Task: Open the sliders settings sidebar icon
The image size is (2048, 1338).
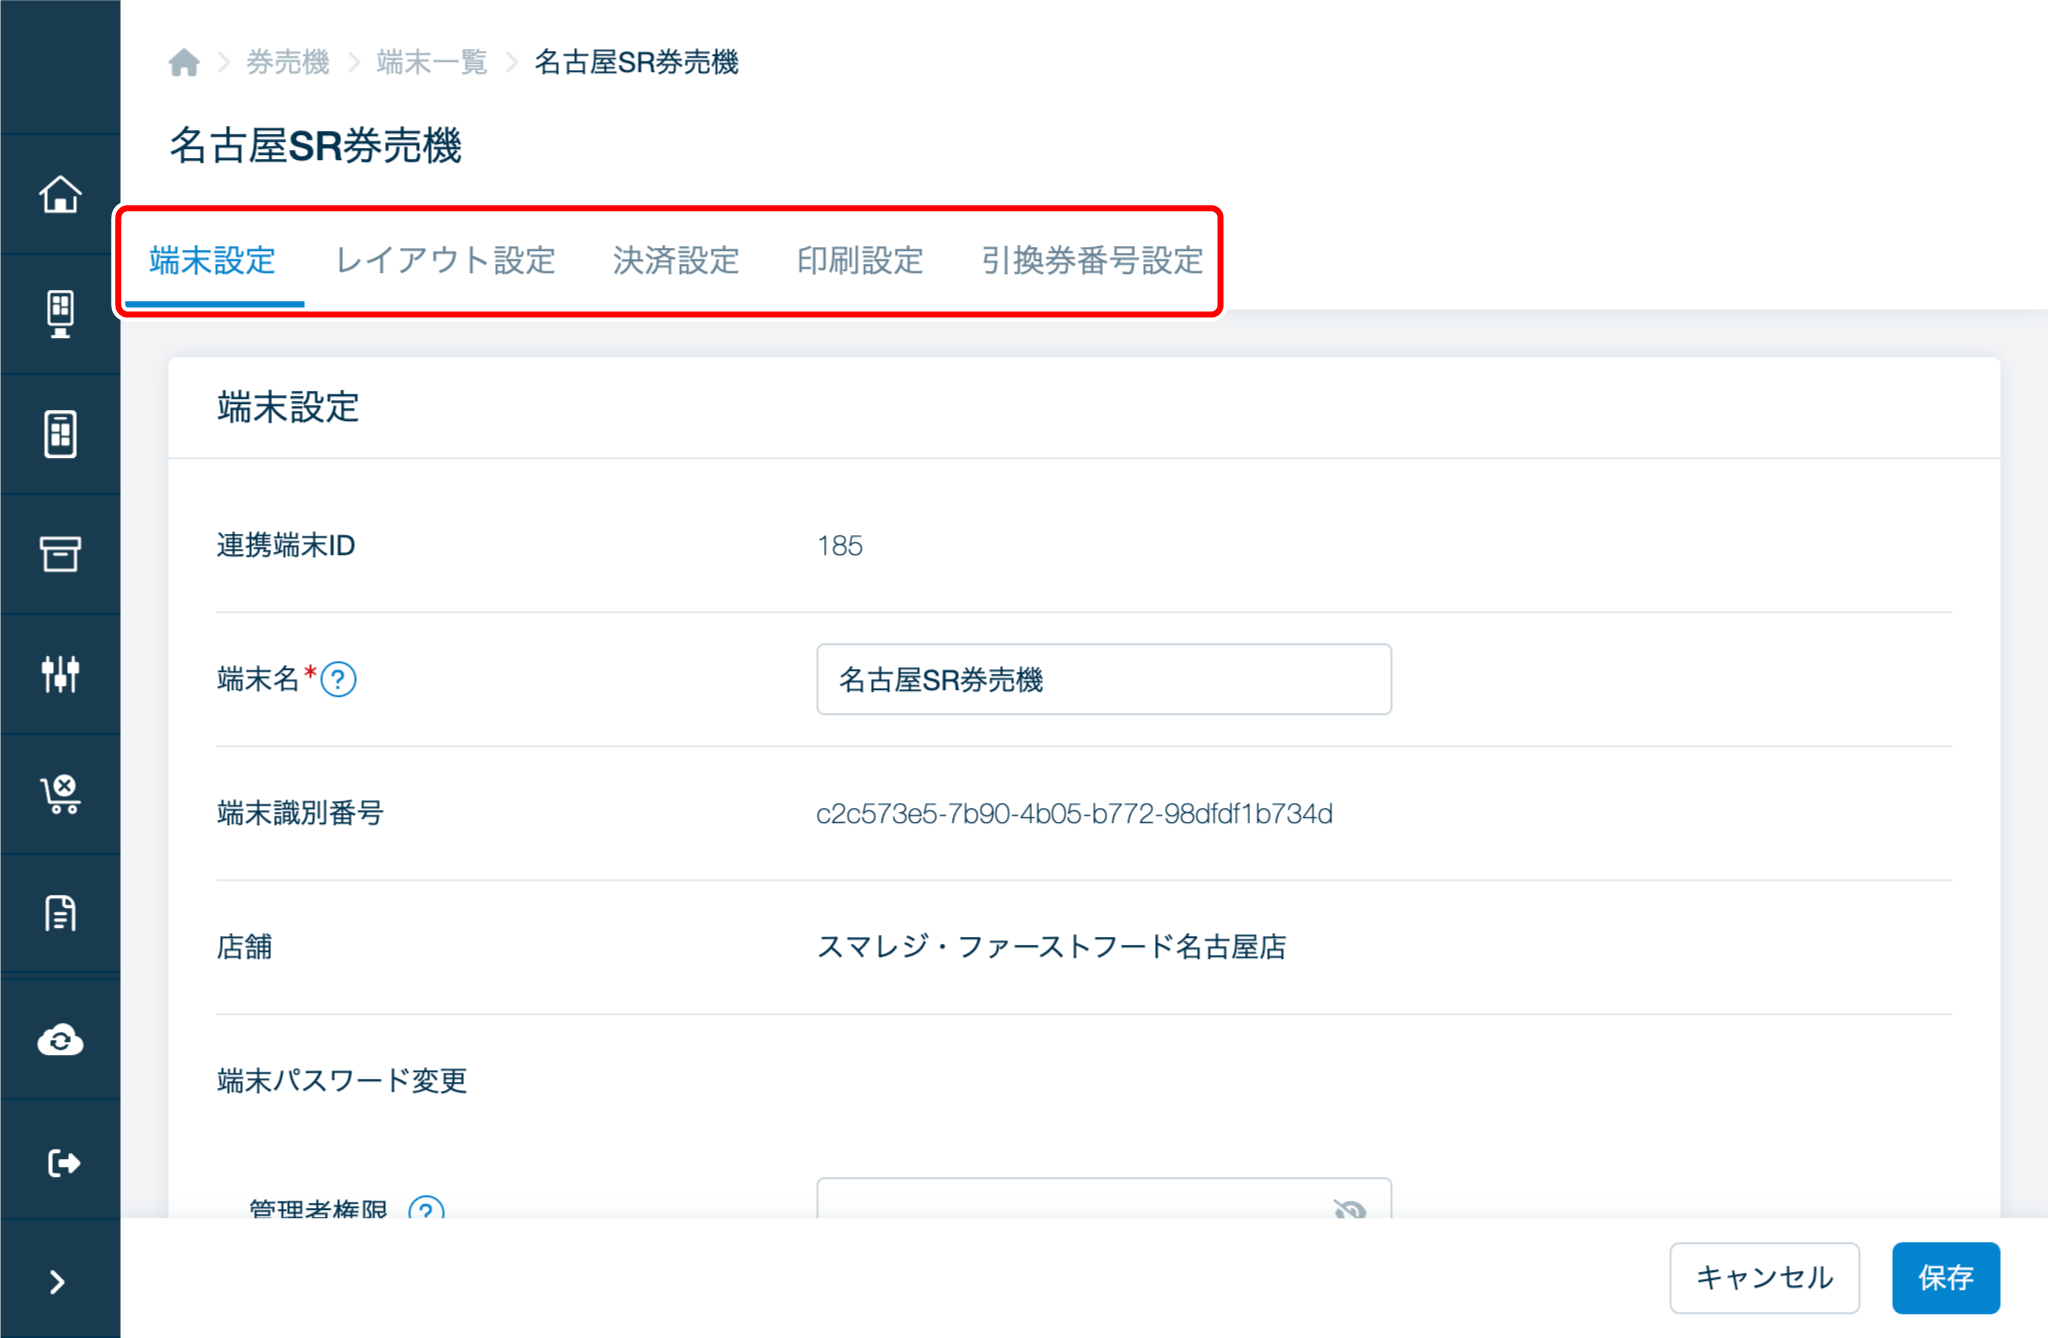Action: coord(60,674)
